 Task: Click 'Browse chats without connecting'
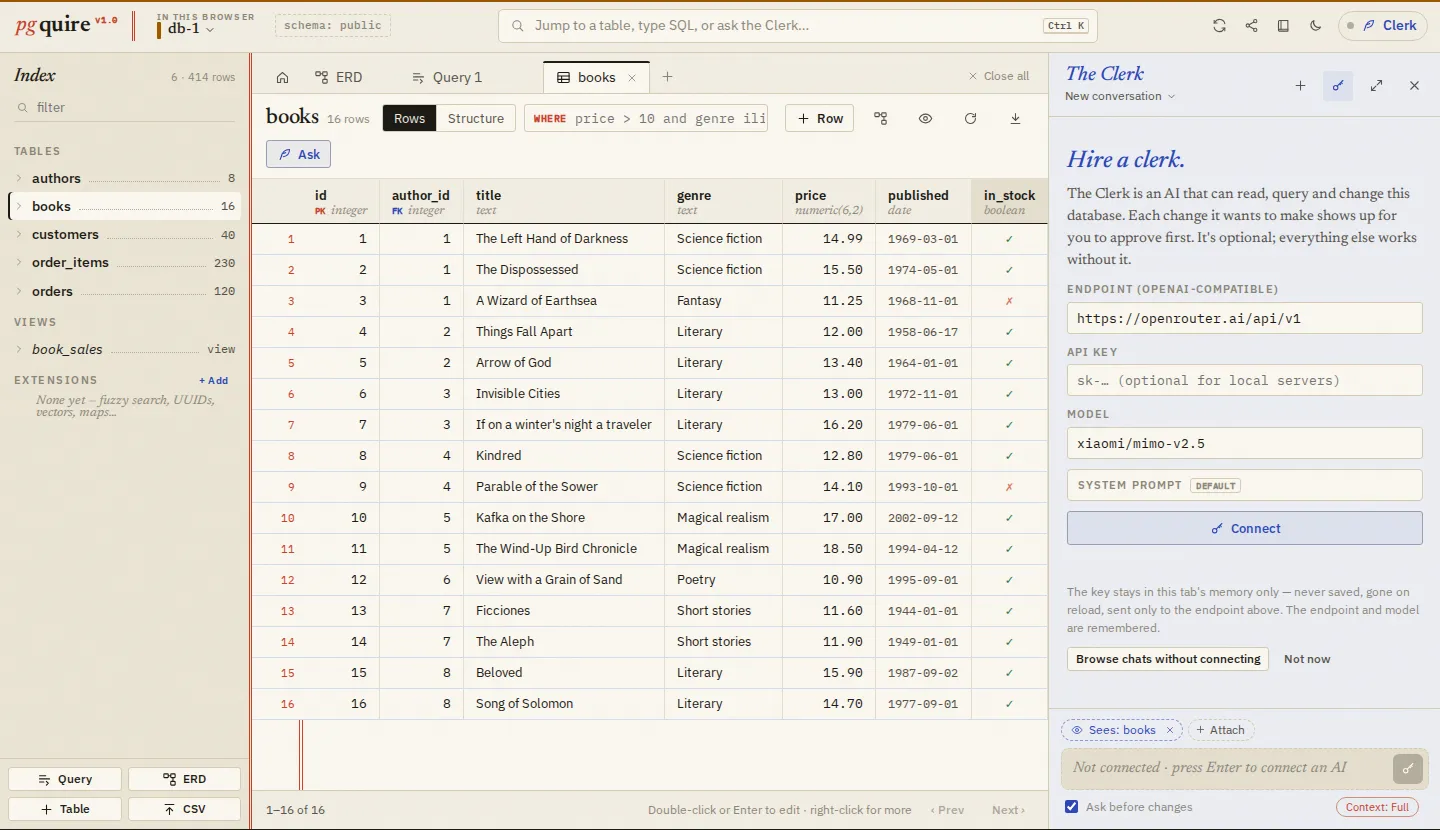[x=1168, y=659]
